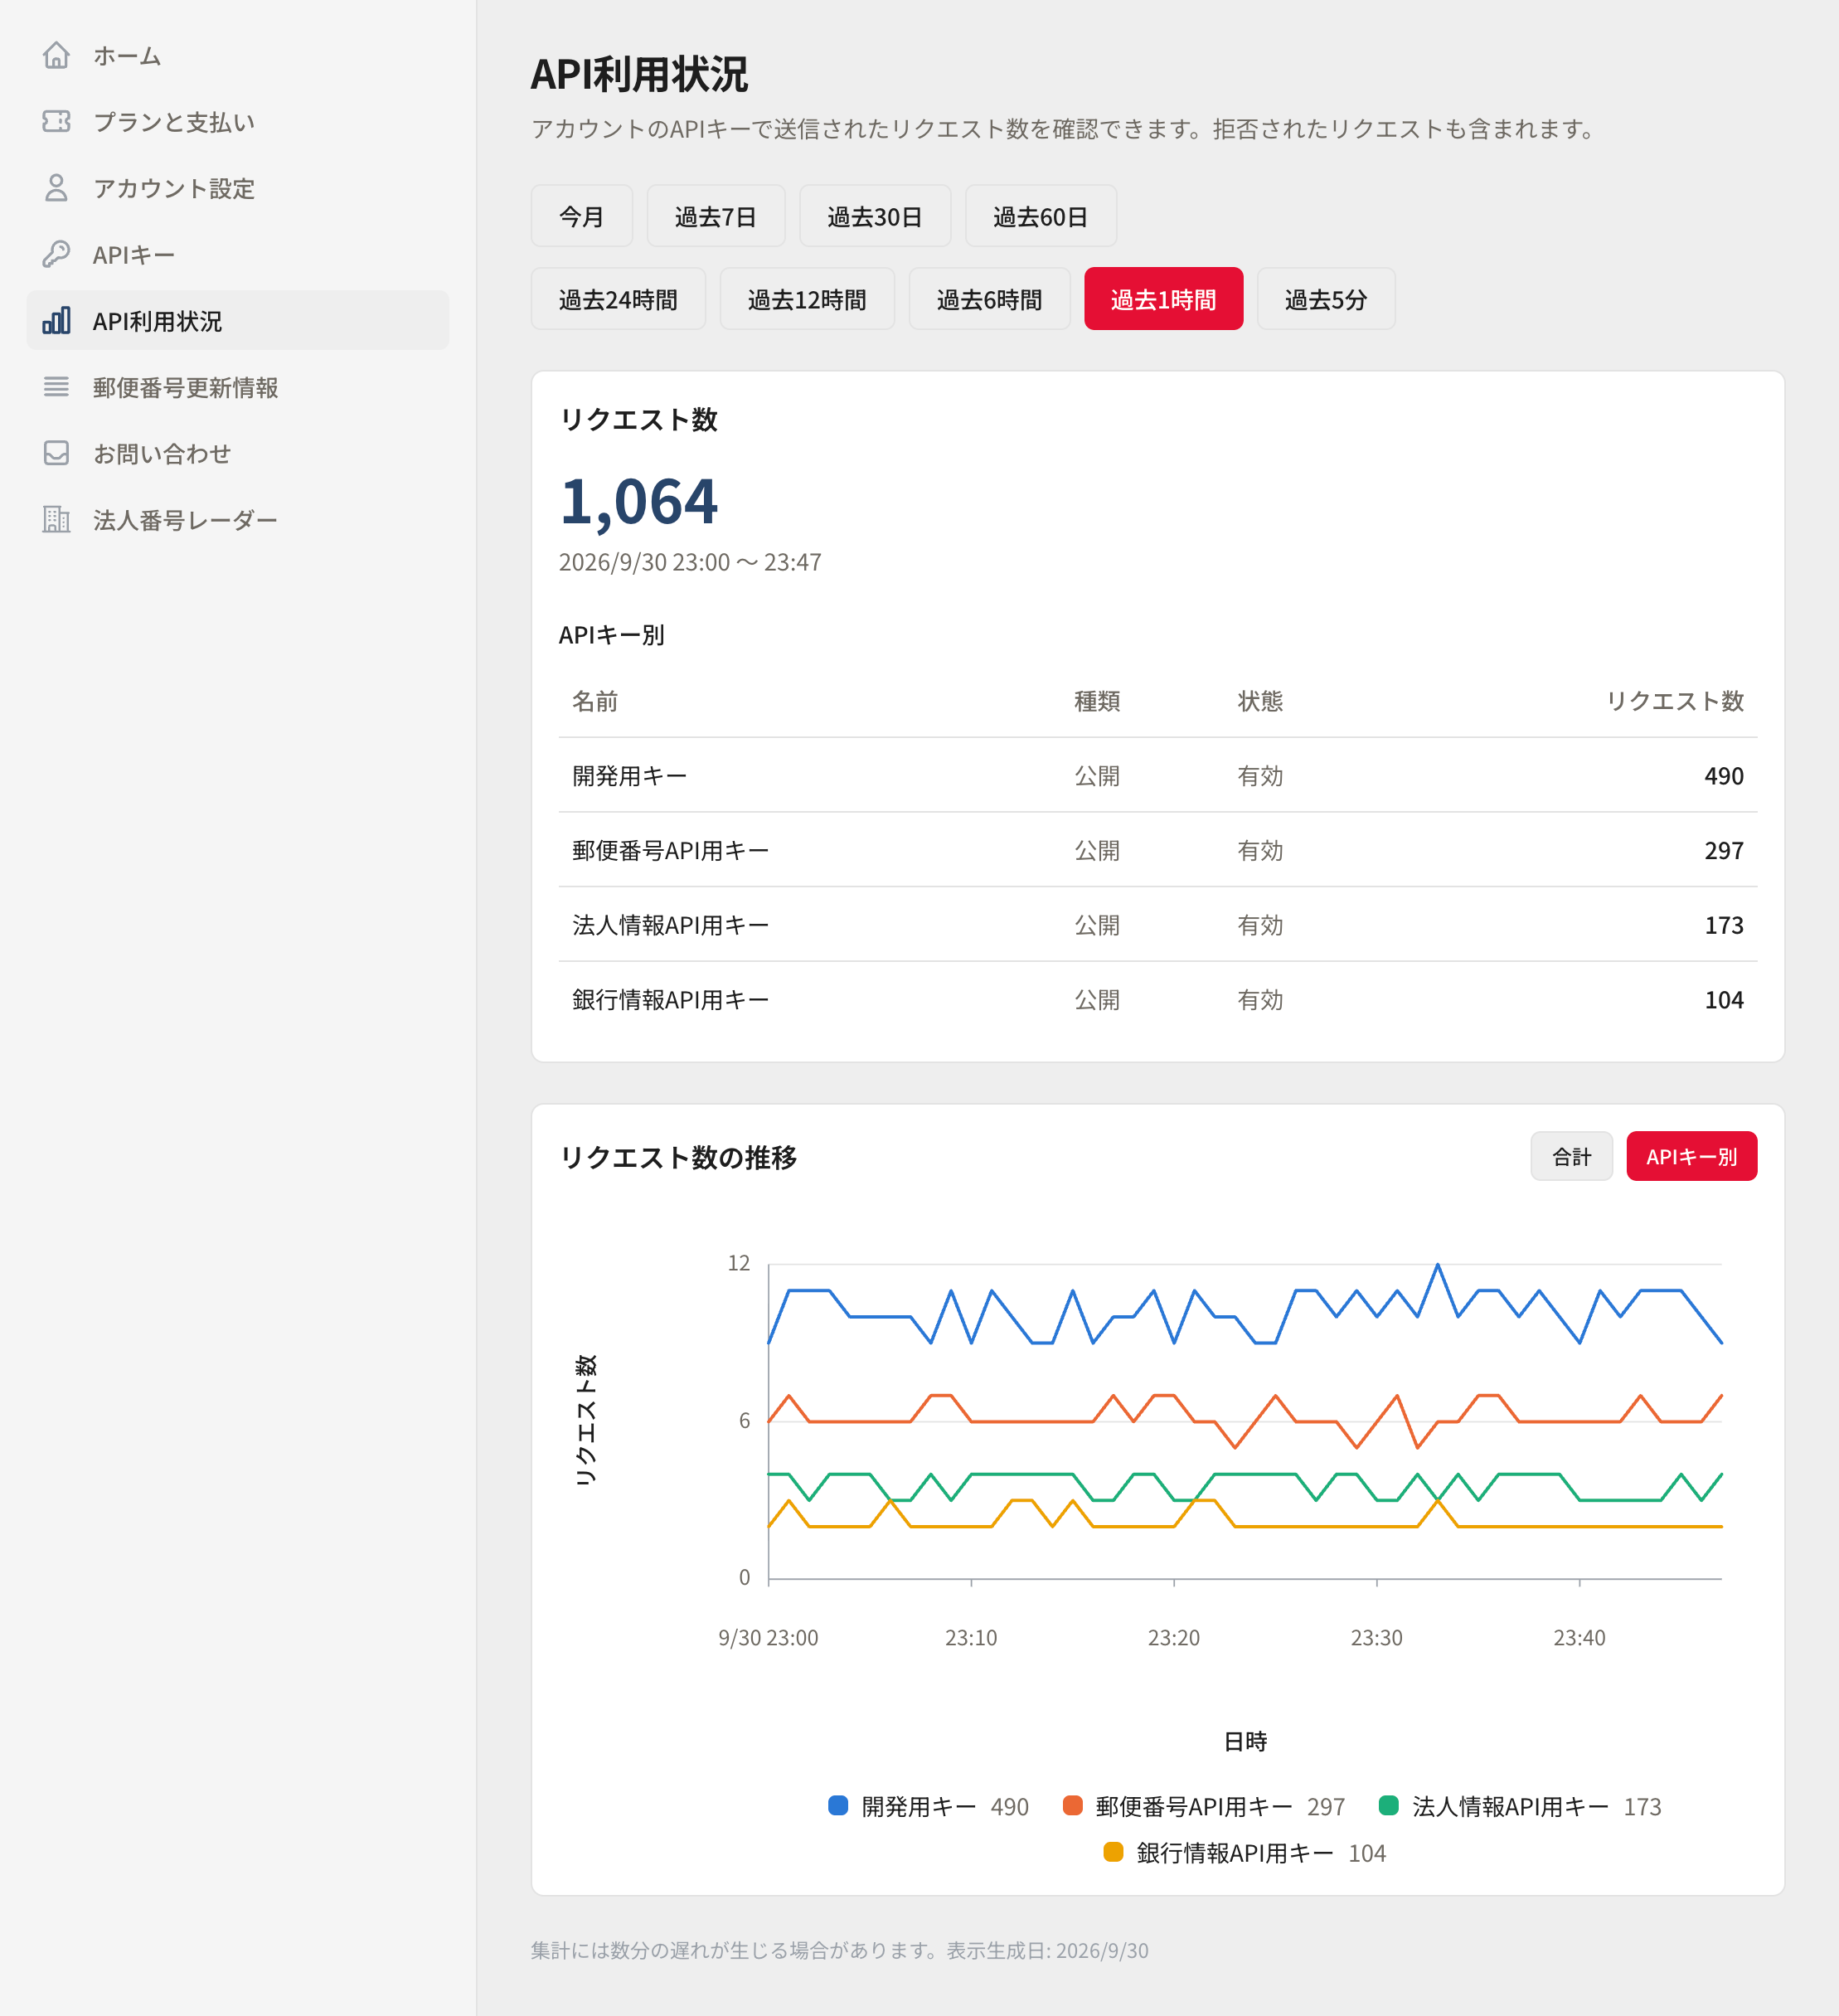The image size is (1839, 2016).
Task: Click the 開発用キー table row name
Action: click(x=629, y=776)
